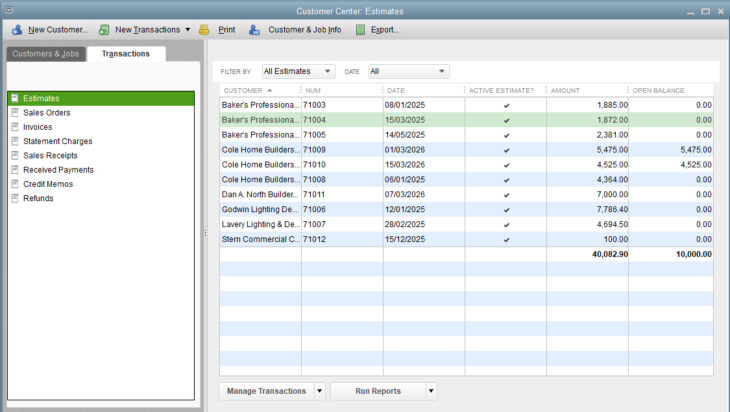Click the Print button label

[x=227, y=30]
